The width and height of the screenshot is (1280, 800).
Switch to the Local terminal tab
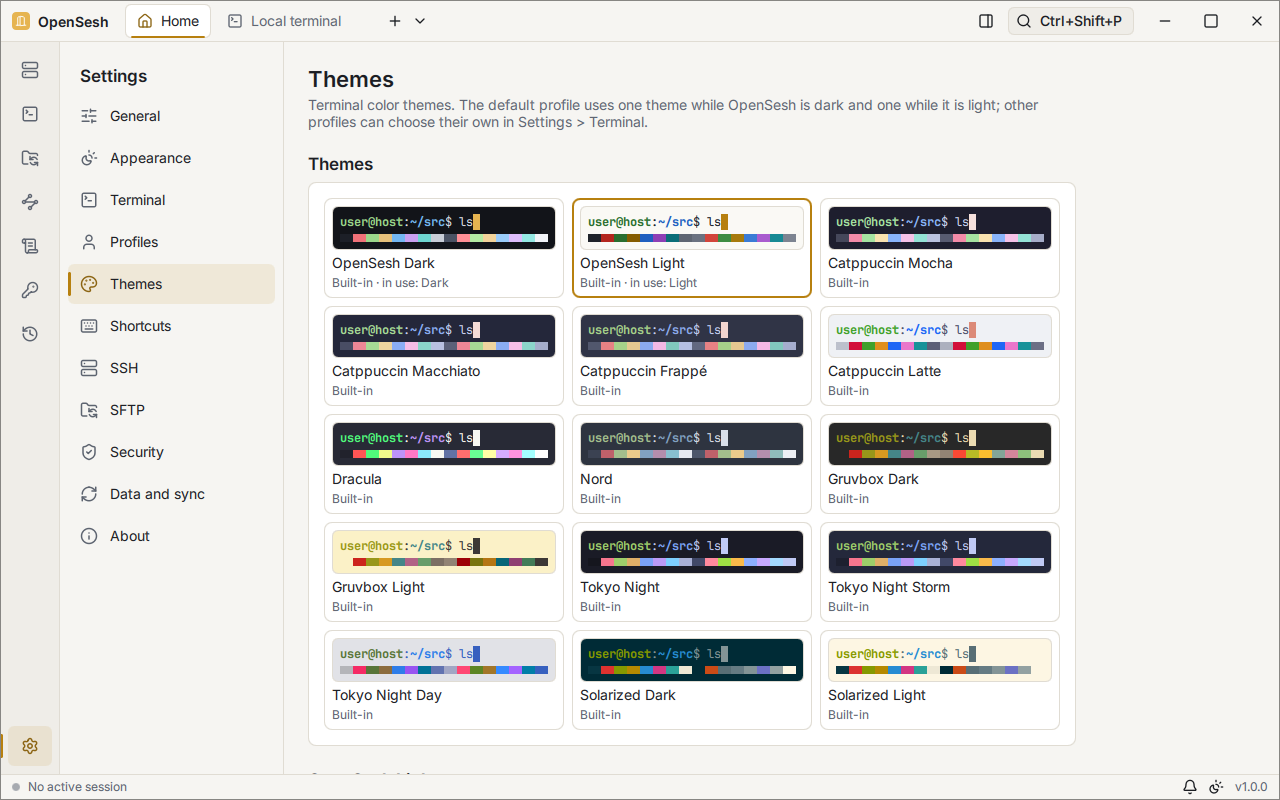coord(285,21)
